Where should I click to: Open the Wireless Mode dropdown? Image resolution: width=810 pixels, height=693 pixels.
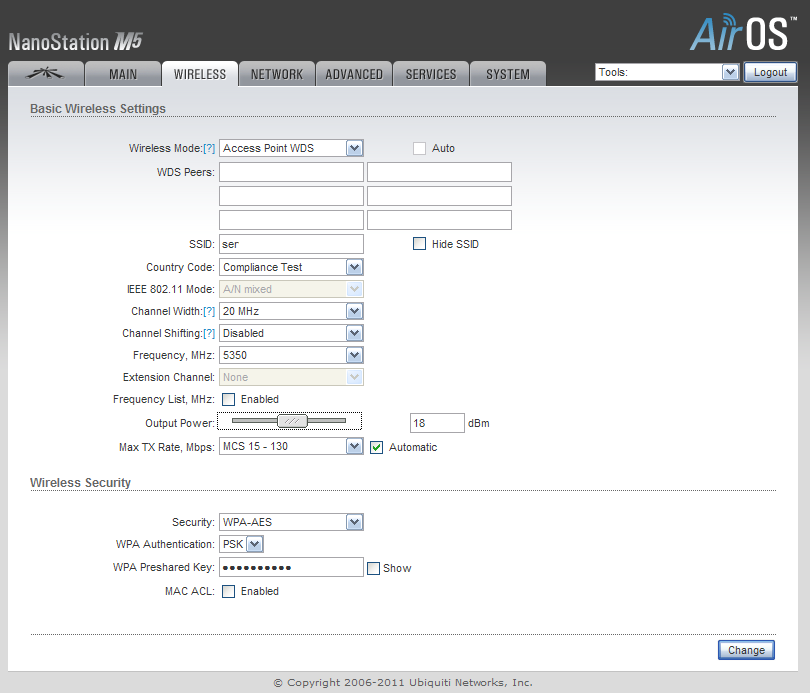pos(291,148)
